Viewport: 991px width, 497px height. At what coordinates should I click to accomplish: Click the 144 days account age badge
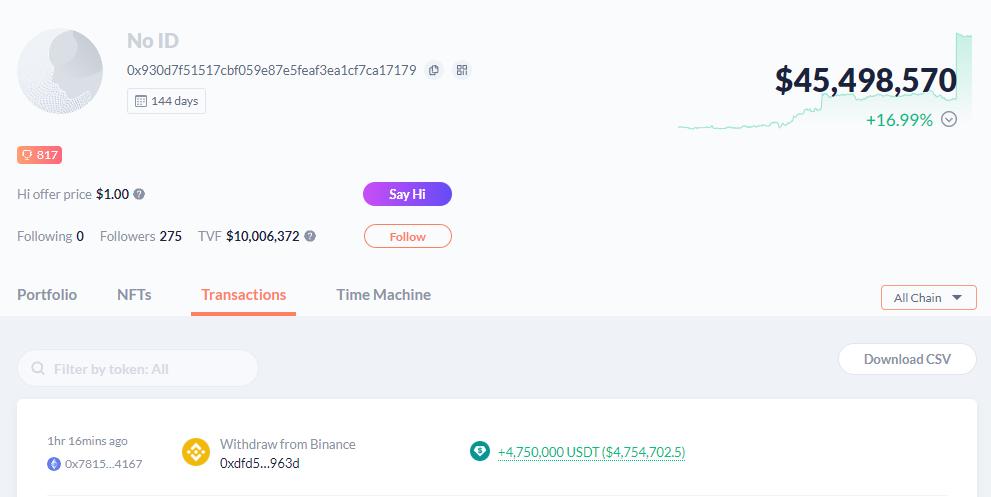coord(166,101)
